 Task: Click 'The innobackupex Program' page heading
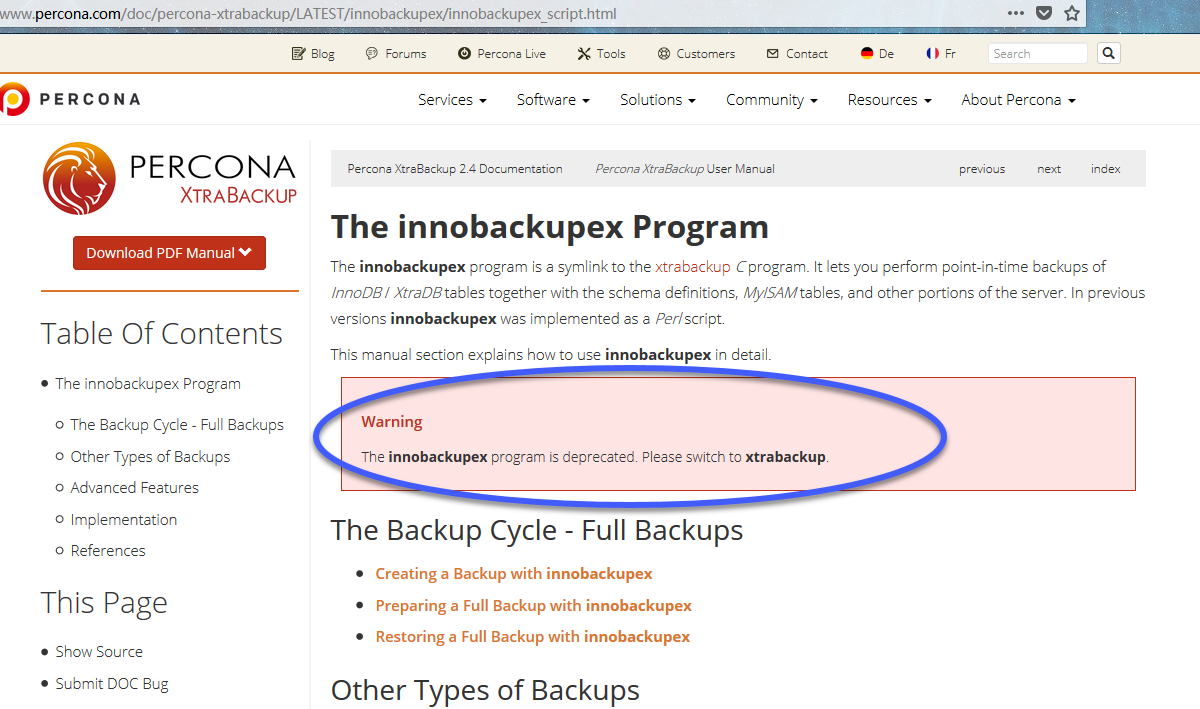(550, 227)
